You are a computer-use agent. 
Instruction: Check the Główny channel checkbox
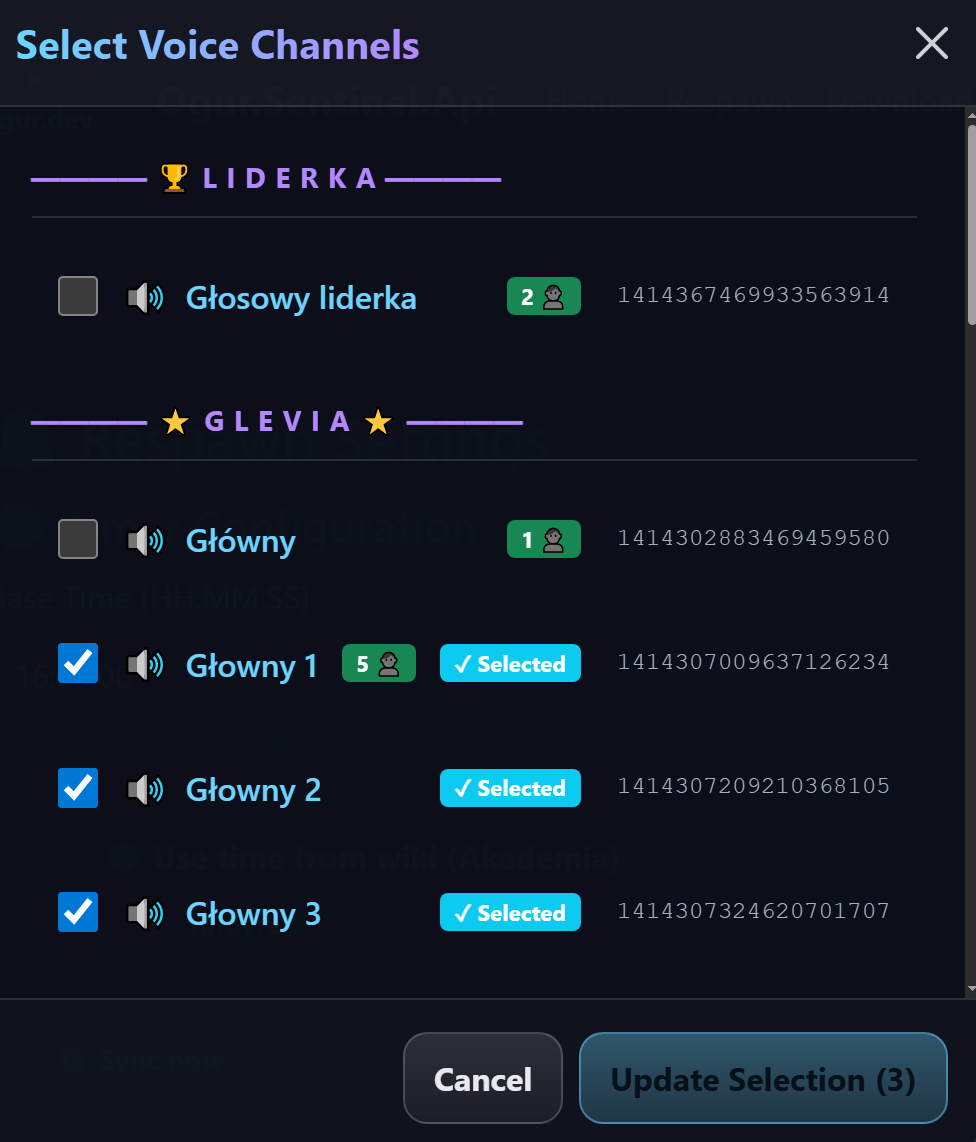click(x=77, y=538)
